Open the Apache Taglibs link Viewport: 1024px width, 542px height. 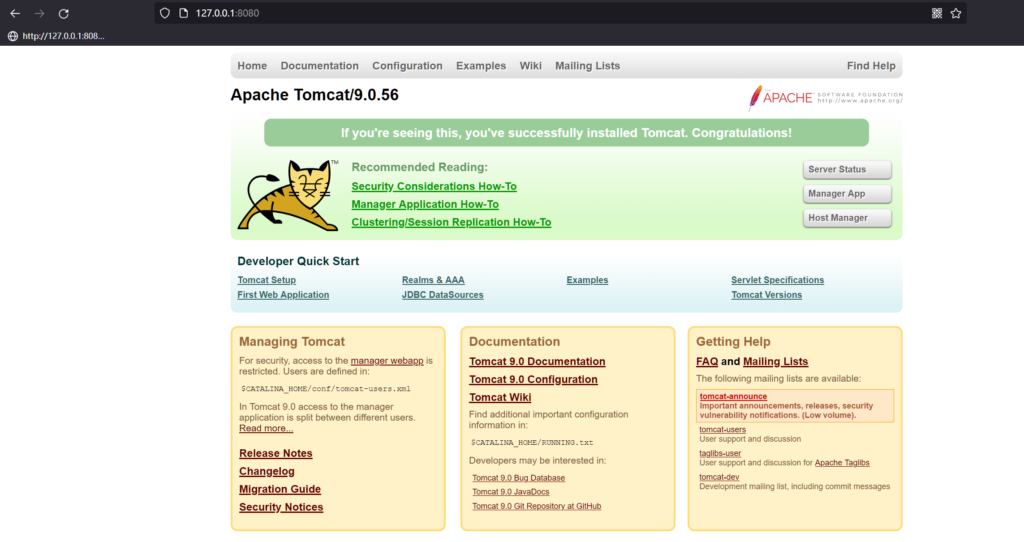click(x=842, y=463)
